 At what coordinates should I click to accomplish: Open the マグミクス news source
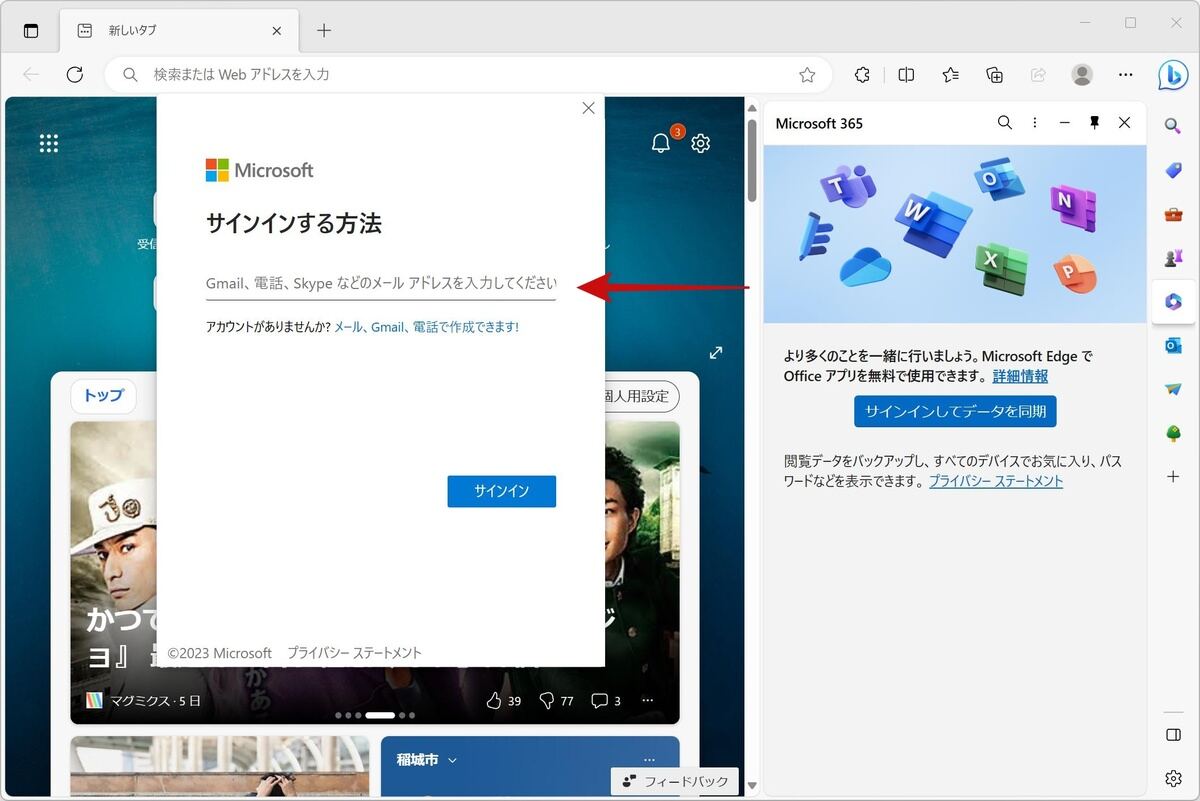point(143,701)
